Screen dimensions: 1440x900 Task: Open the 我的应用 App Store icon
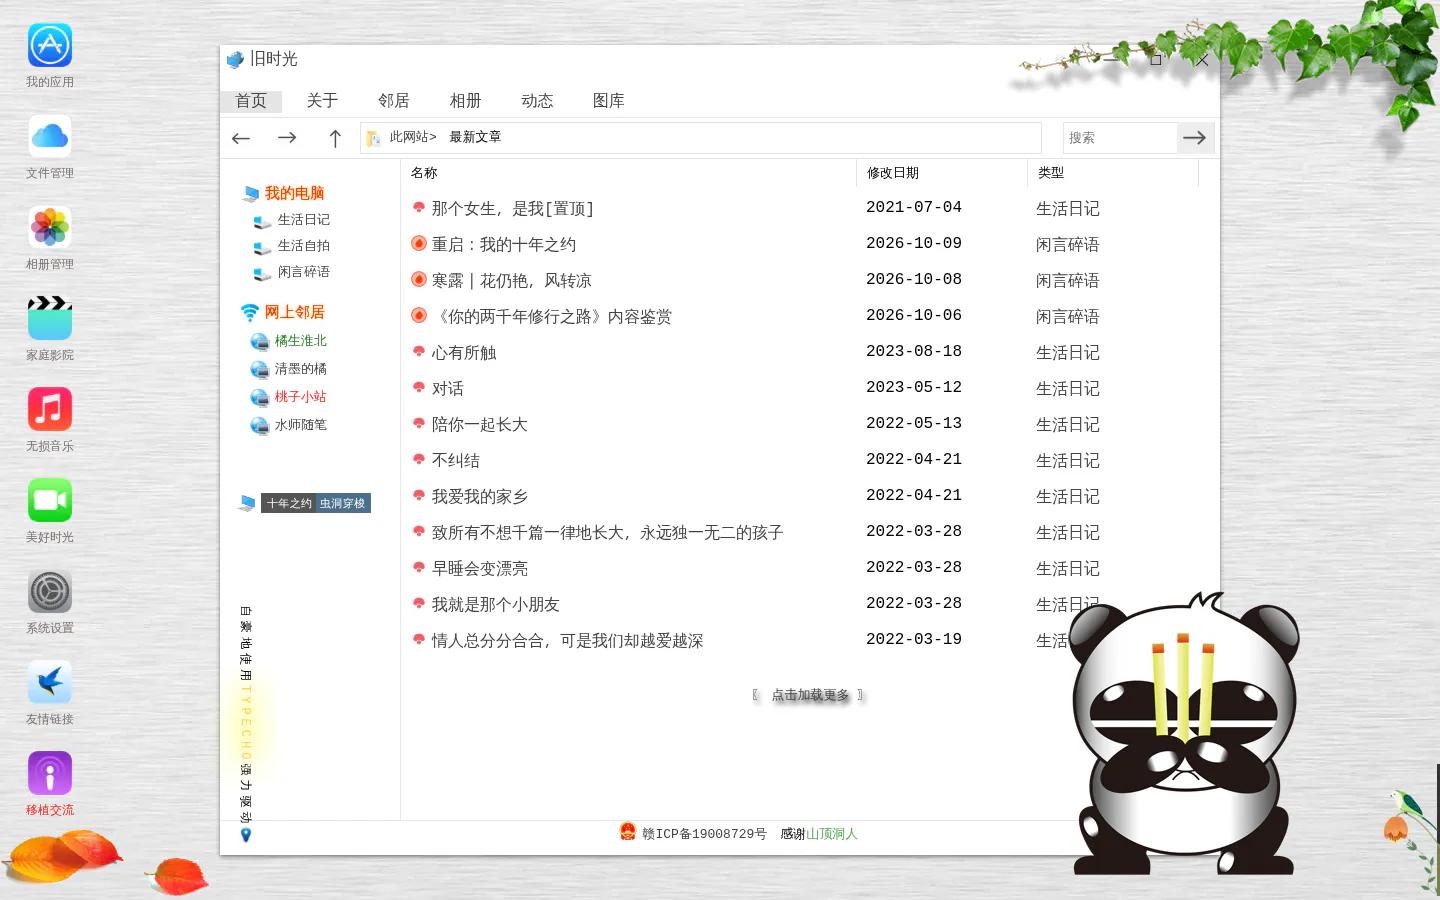tap(50, 45)
